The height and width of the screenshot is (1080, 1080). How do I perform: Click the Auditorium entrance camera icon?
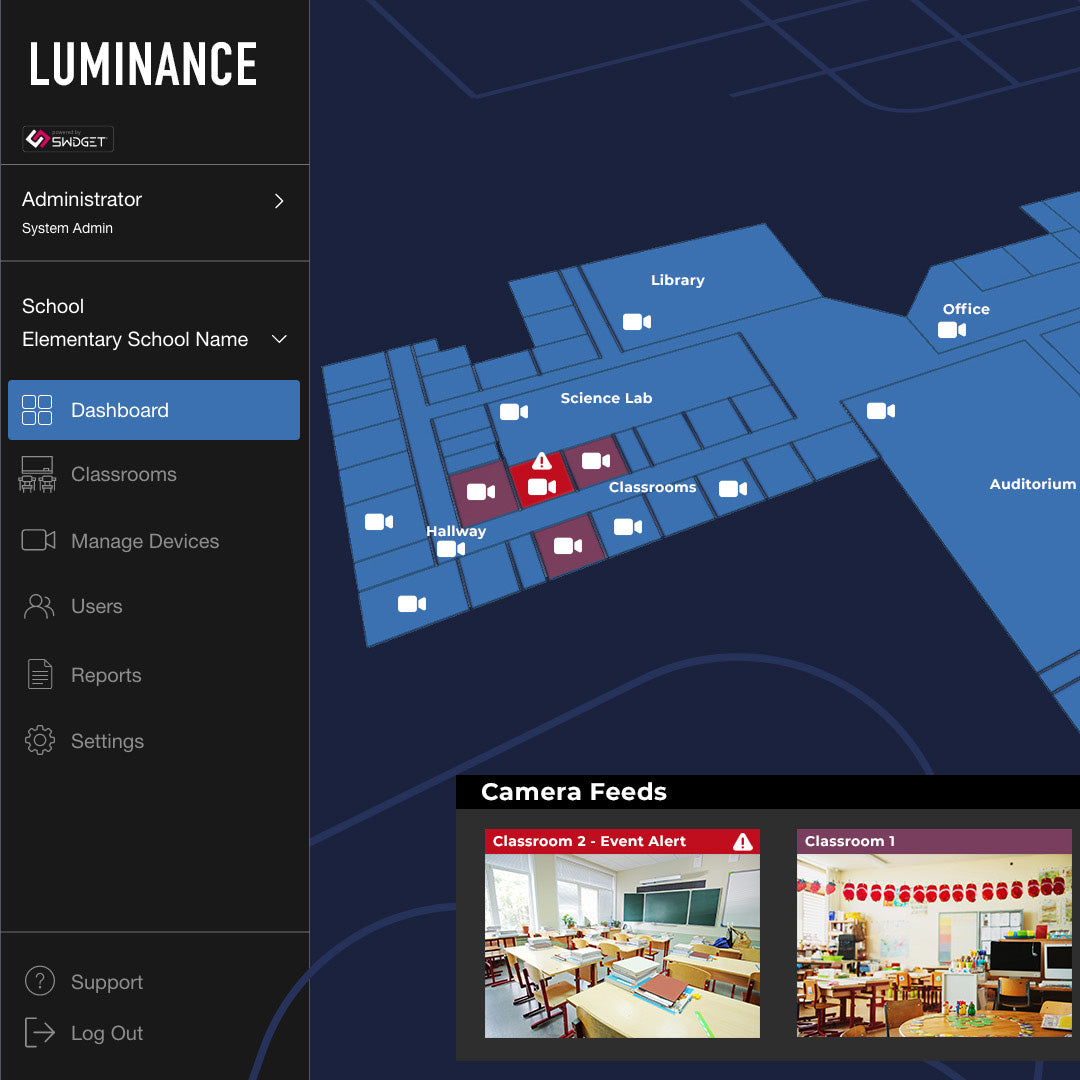point(880,411)
